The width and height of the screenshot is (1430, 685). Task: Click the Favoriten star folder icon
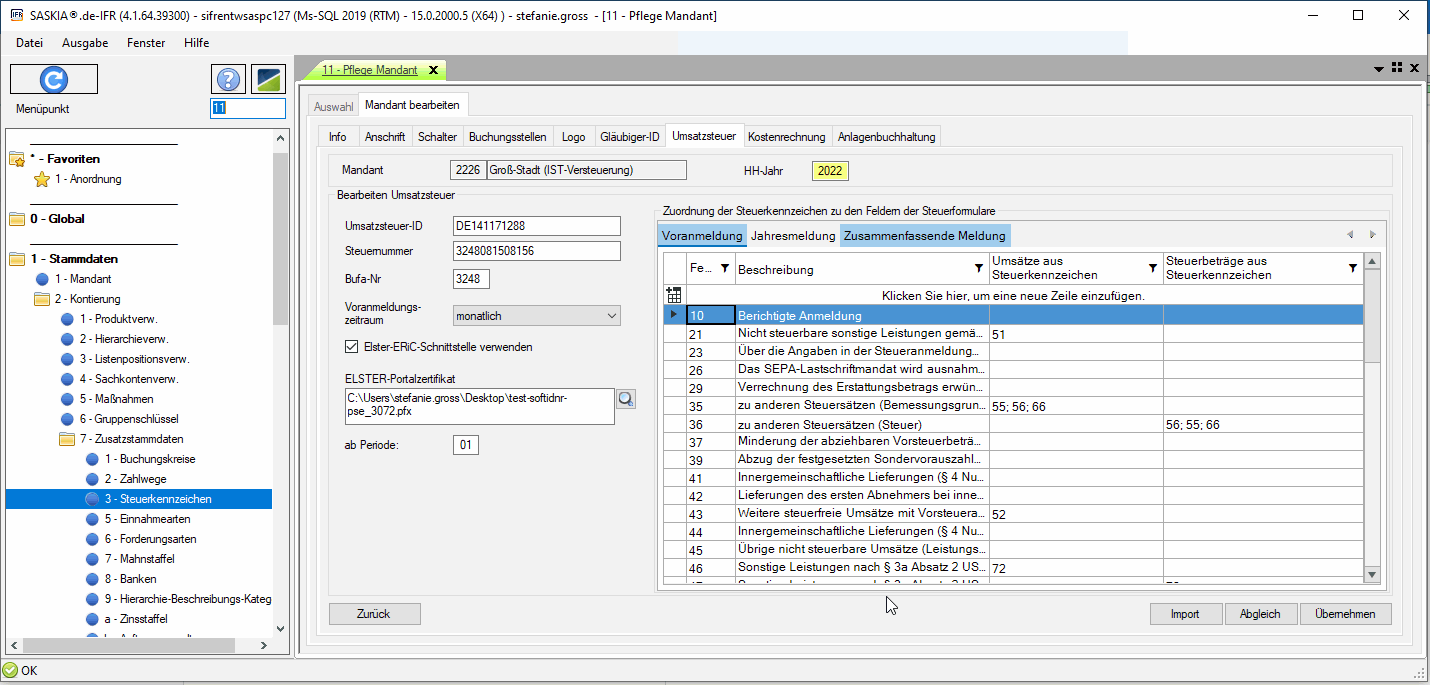click(17, 159)
